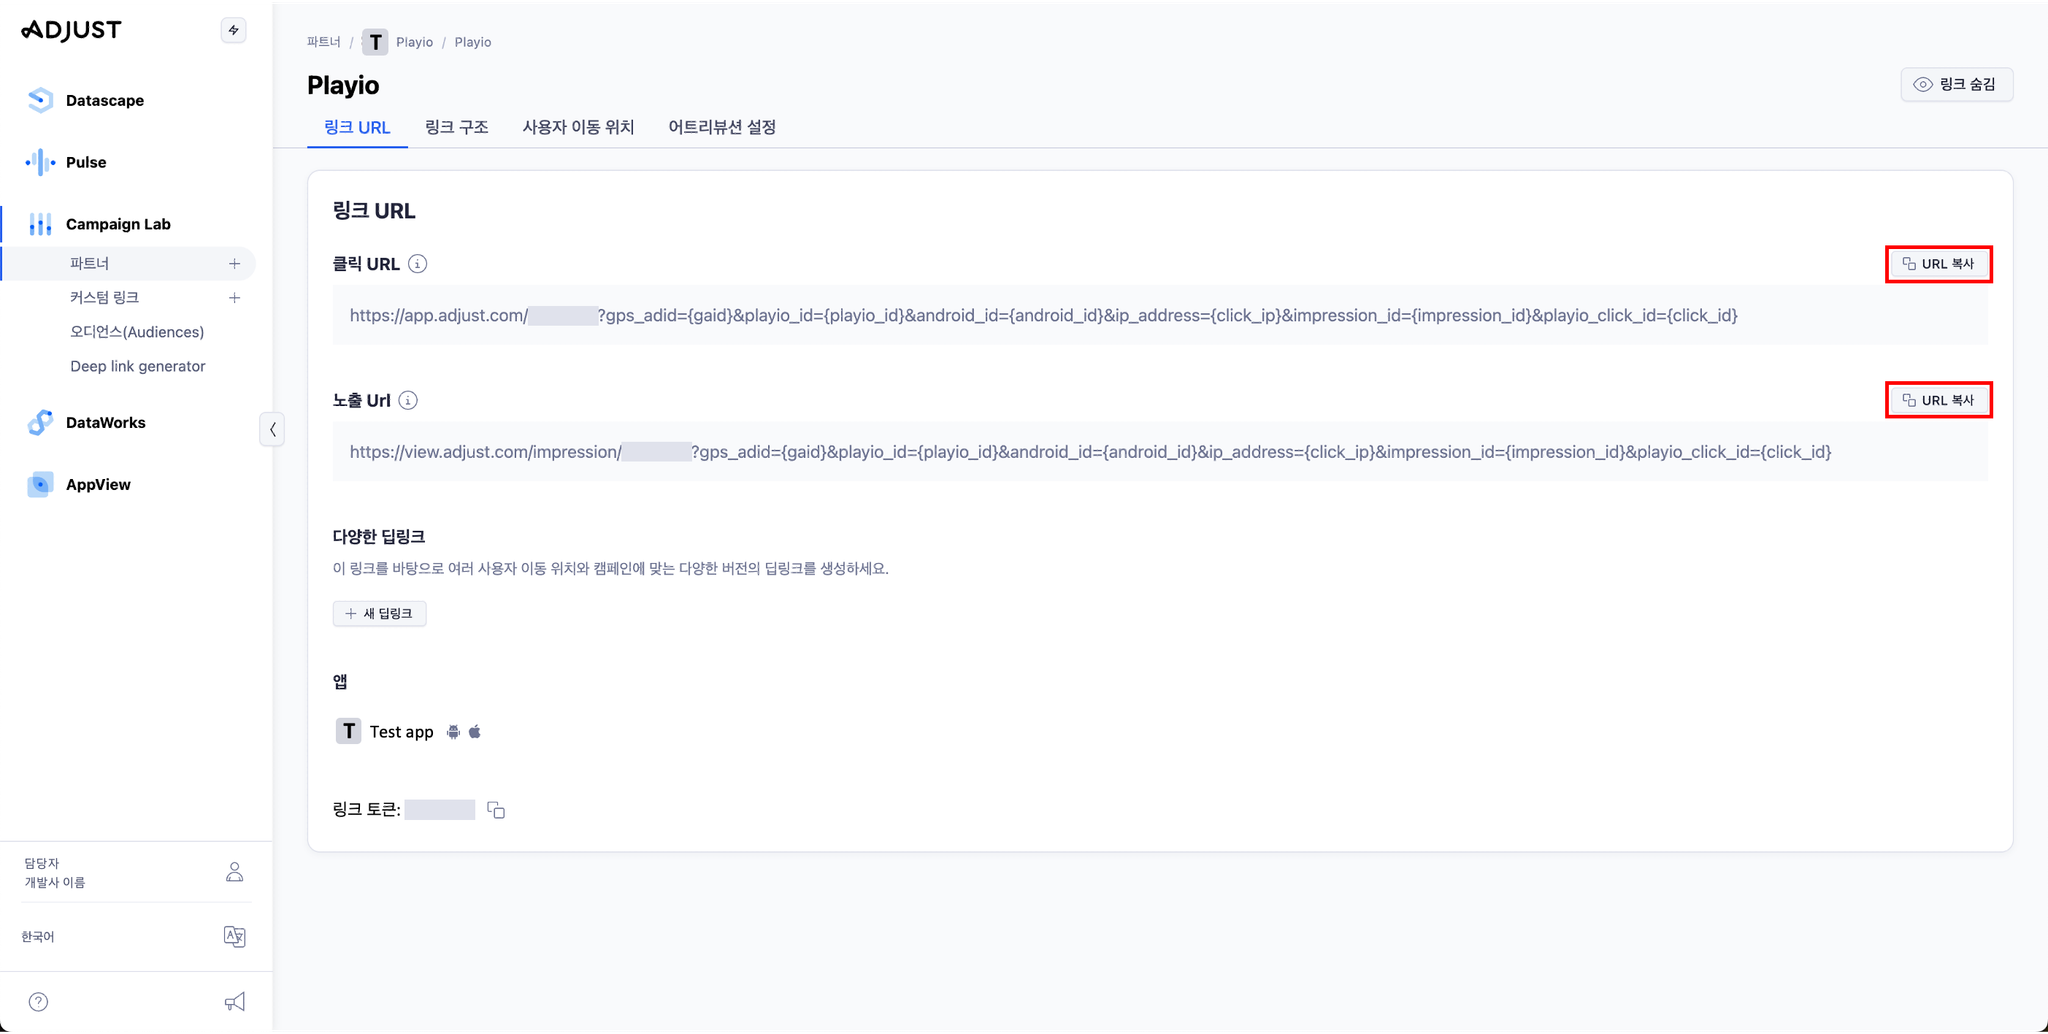Click the first Playio breadcrumb link
The width and height of the screenshot is (2048, 1034).
pyautogui.click(x=414, y=42)
